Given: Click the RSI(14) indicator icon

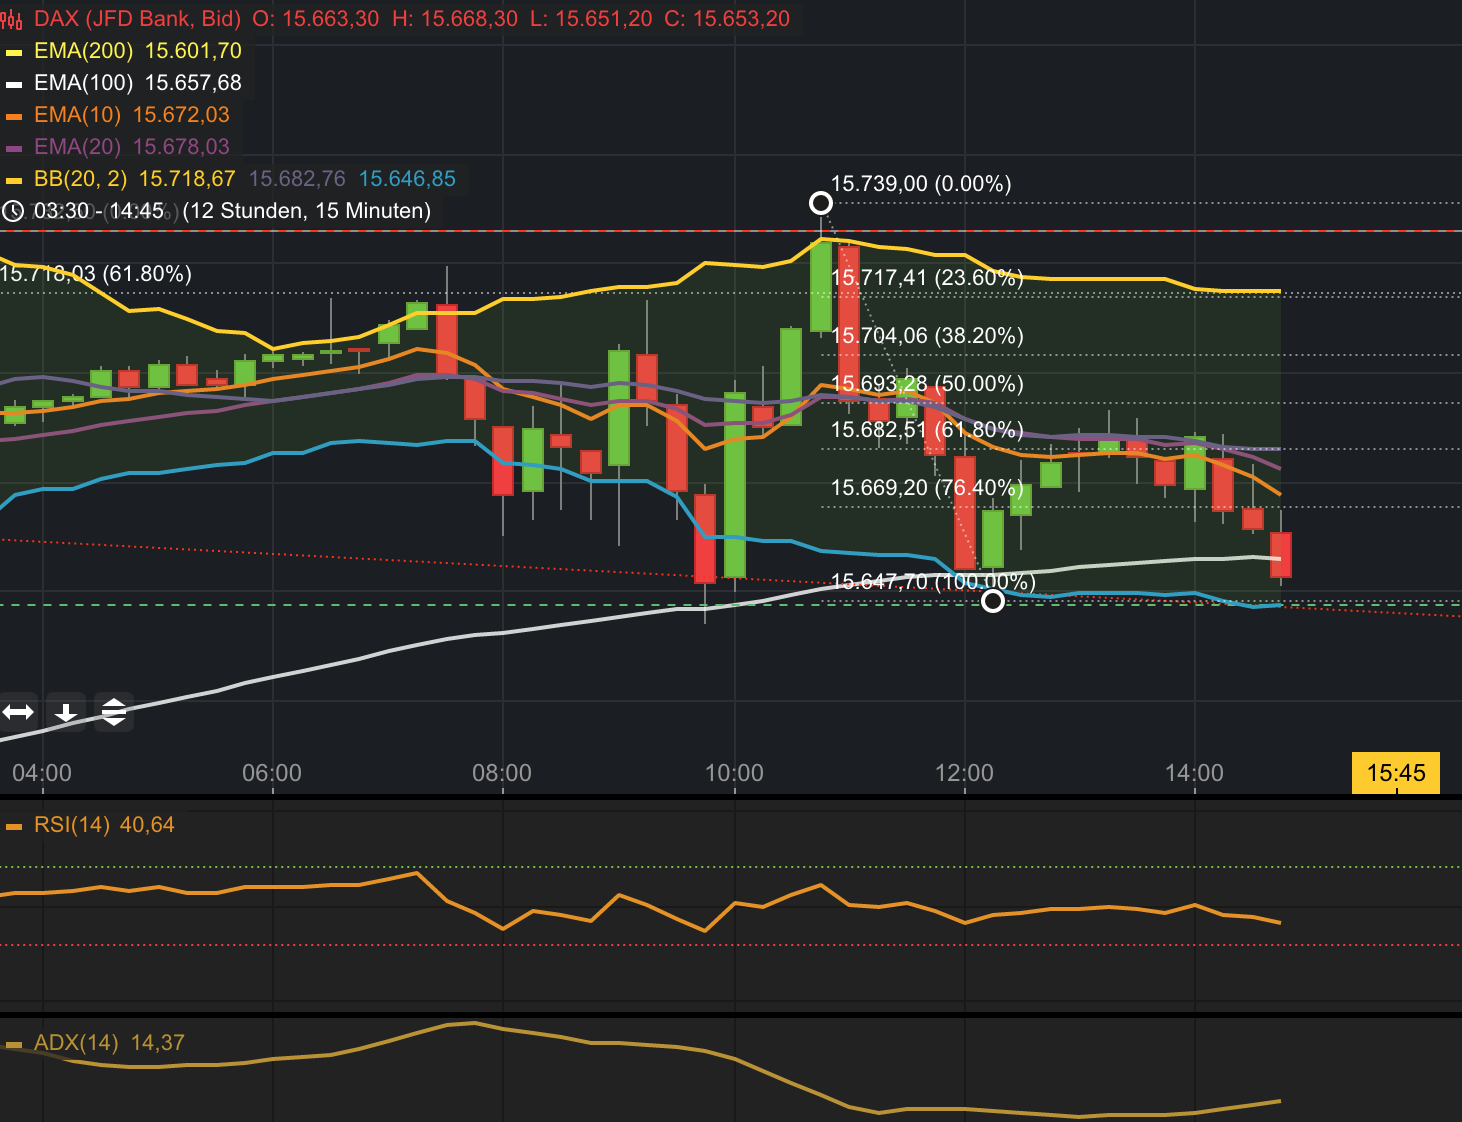Looking at the screenshot, I should [12, 824].
